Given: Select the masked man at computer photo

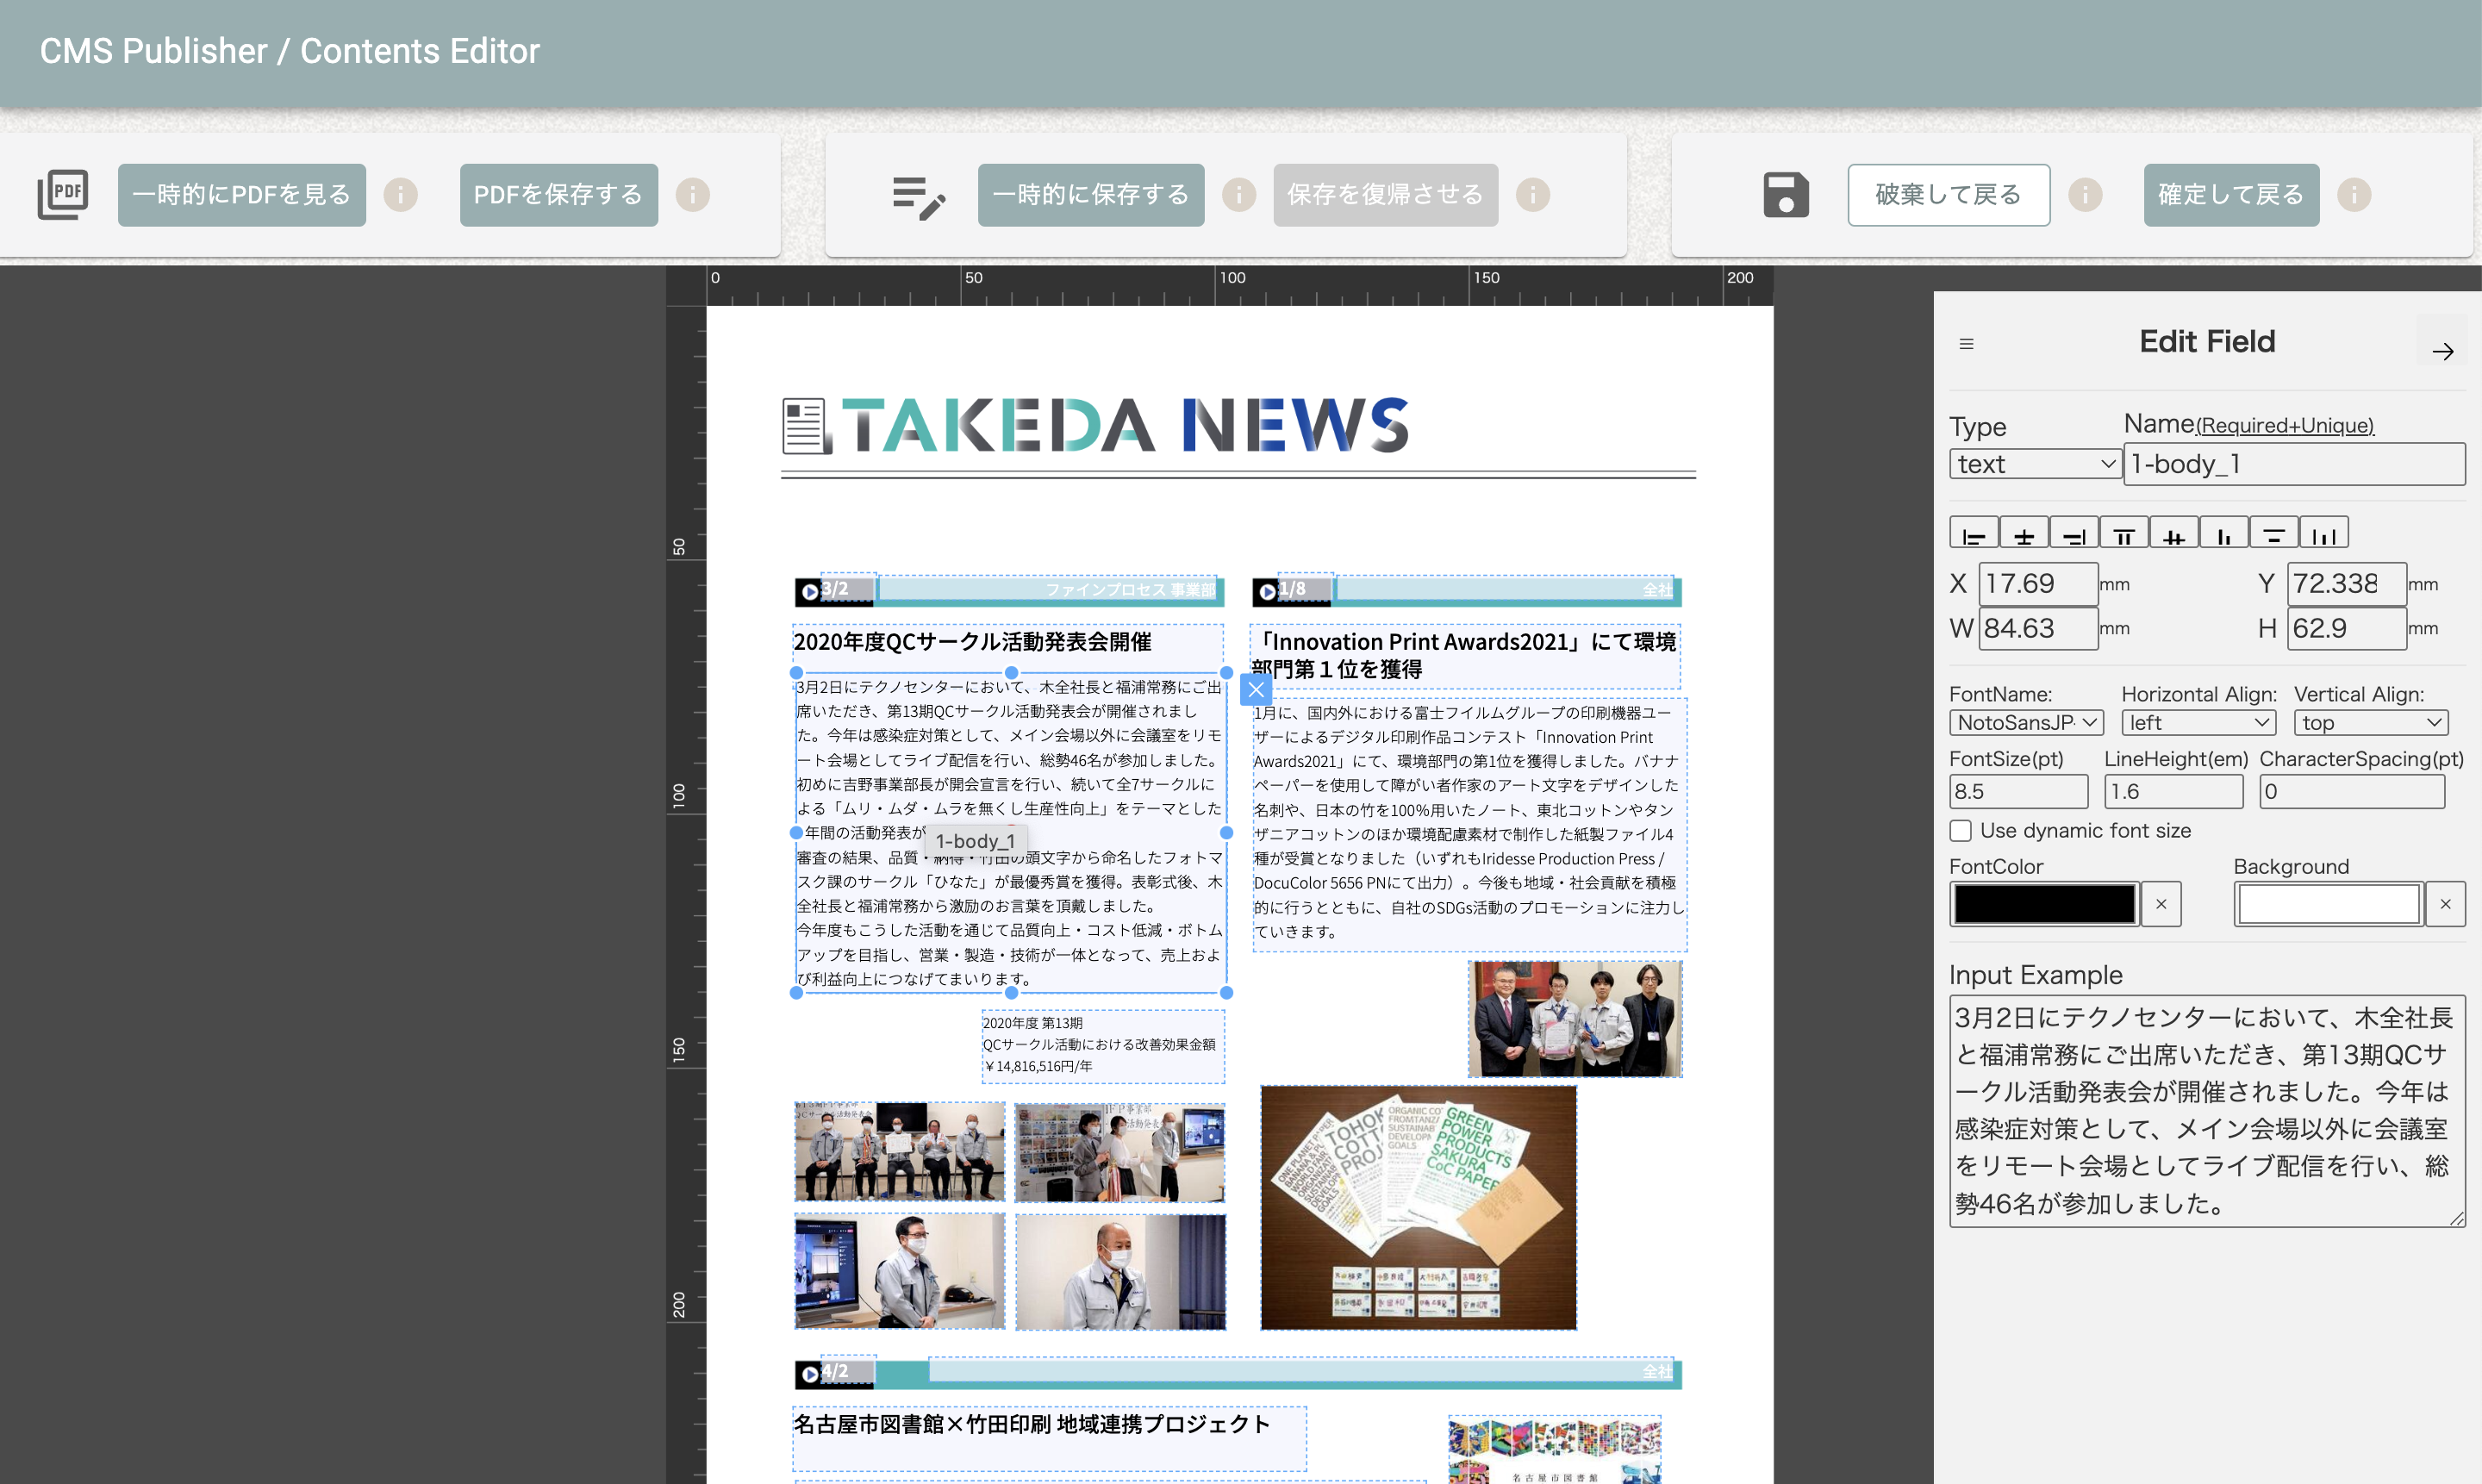Looking at the screenshot, I should 899,1271.
